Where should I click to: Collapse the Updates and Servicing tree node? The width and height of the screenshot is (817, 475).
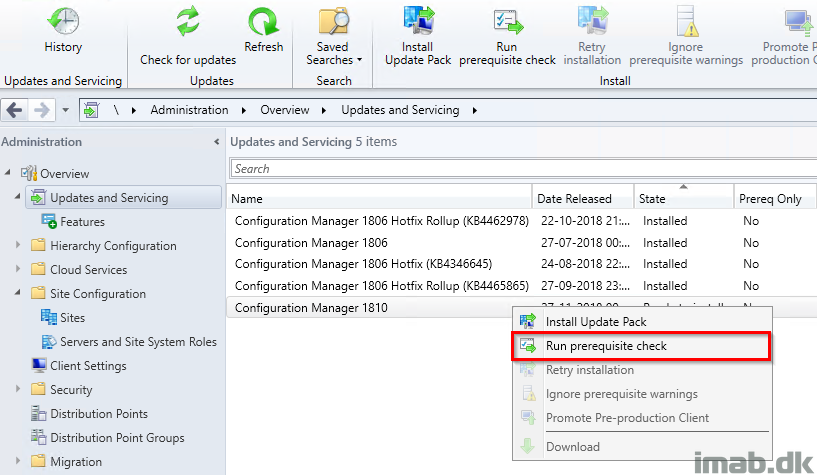tap(17, 196)
